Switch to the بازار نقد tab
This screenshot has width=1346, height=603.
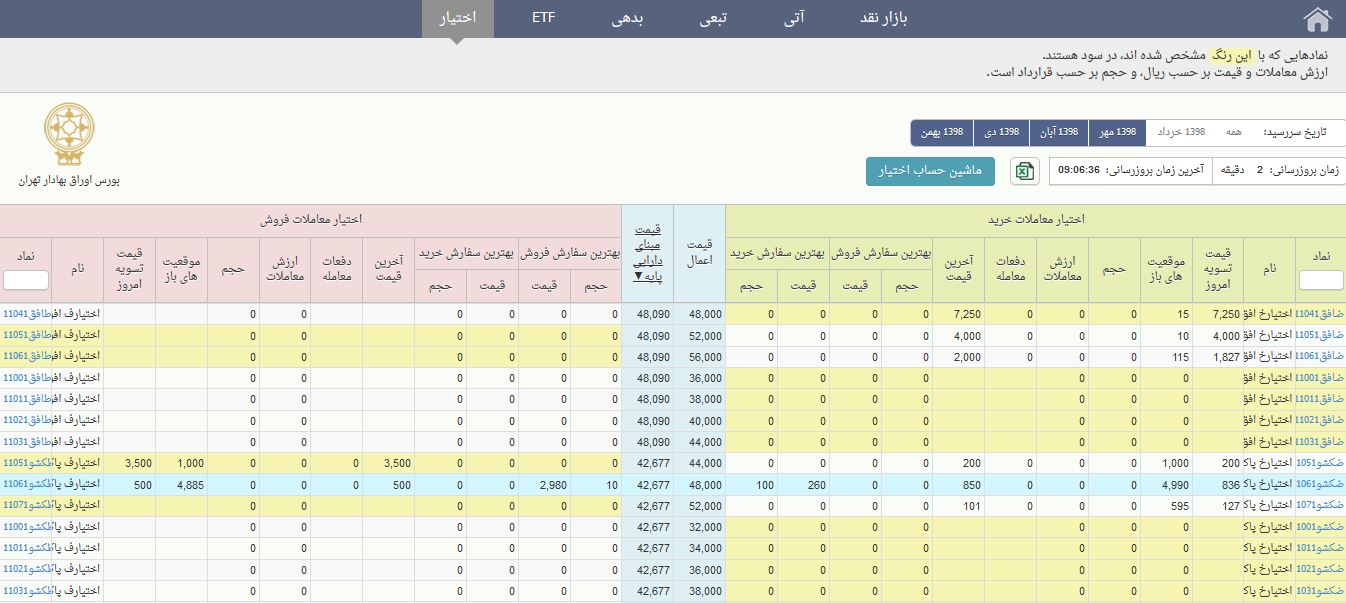883,19
